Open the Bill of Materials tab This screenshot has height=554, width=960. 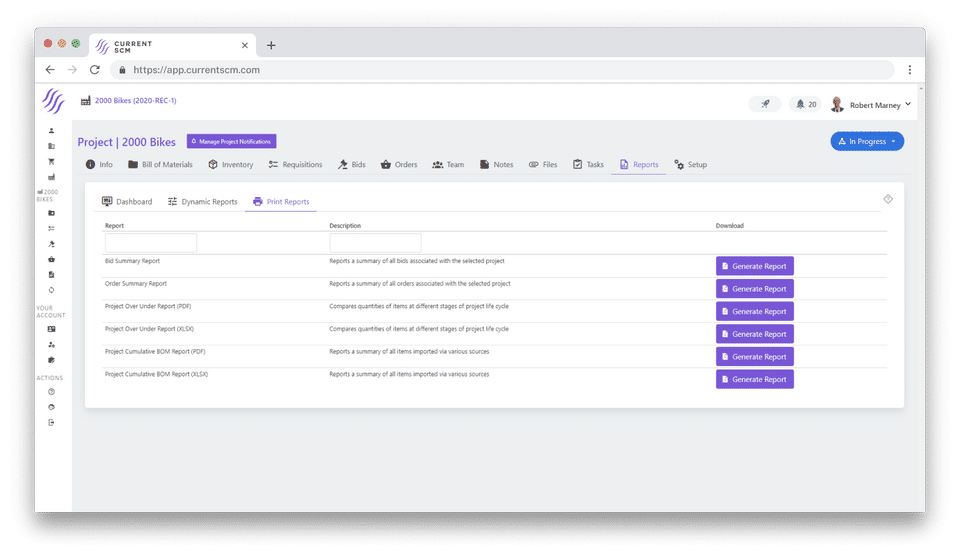[160, 165]
